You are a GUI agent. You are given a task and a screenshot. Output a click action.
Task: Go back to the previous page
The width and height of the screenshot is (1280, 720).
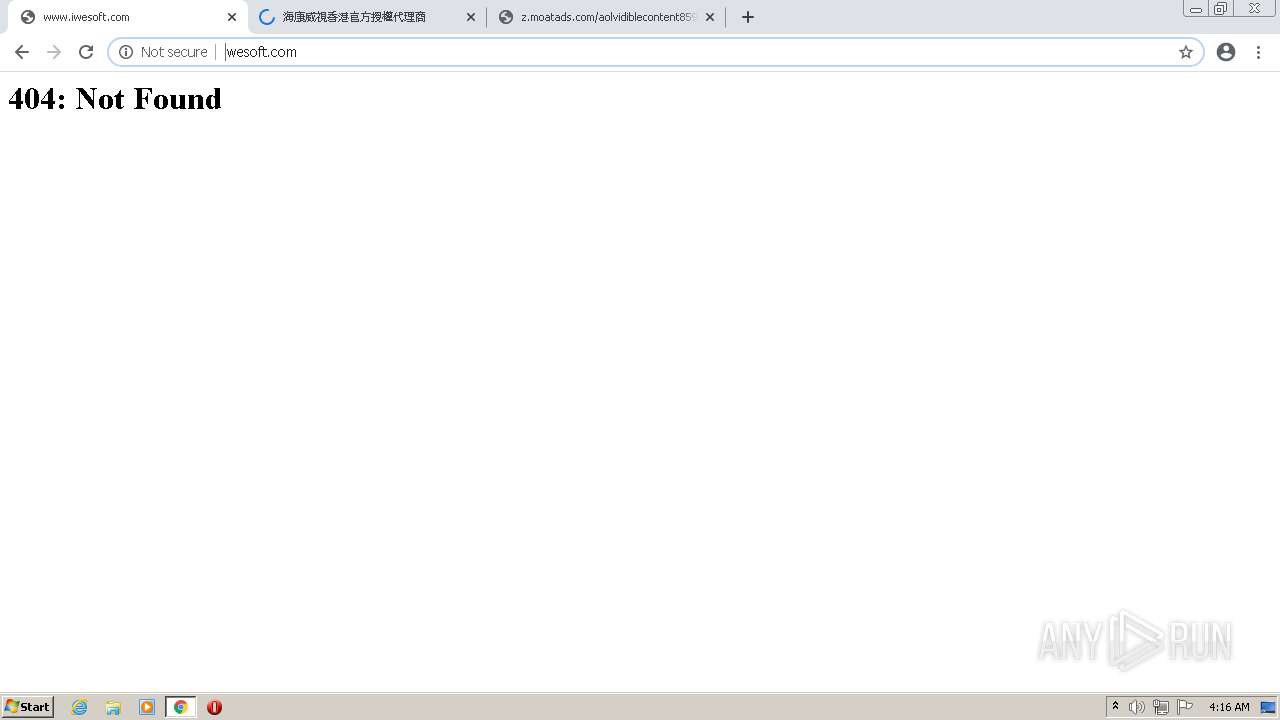(22, 52)
